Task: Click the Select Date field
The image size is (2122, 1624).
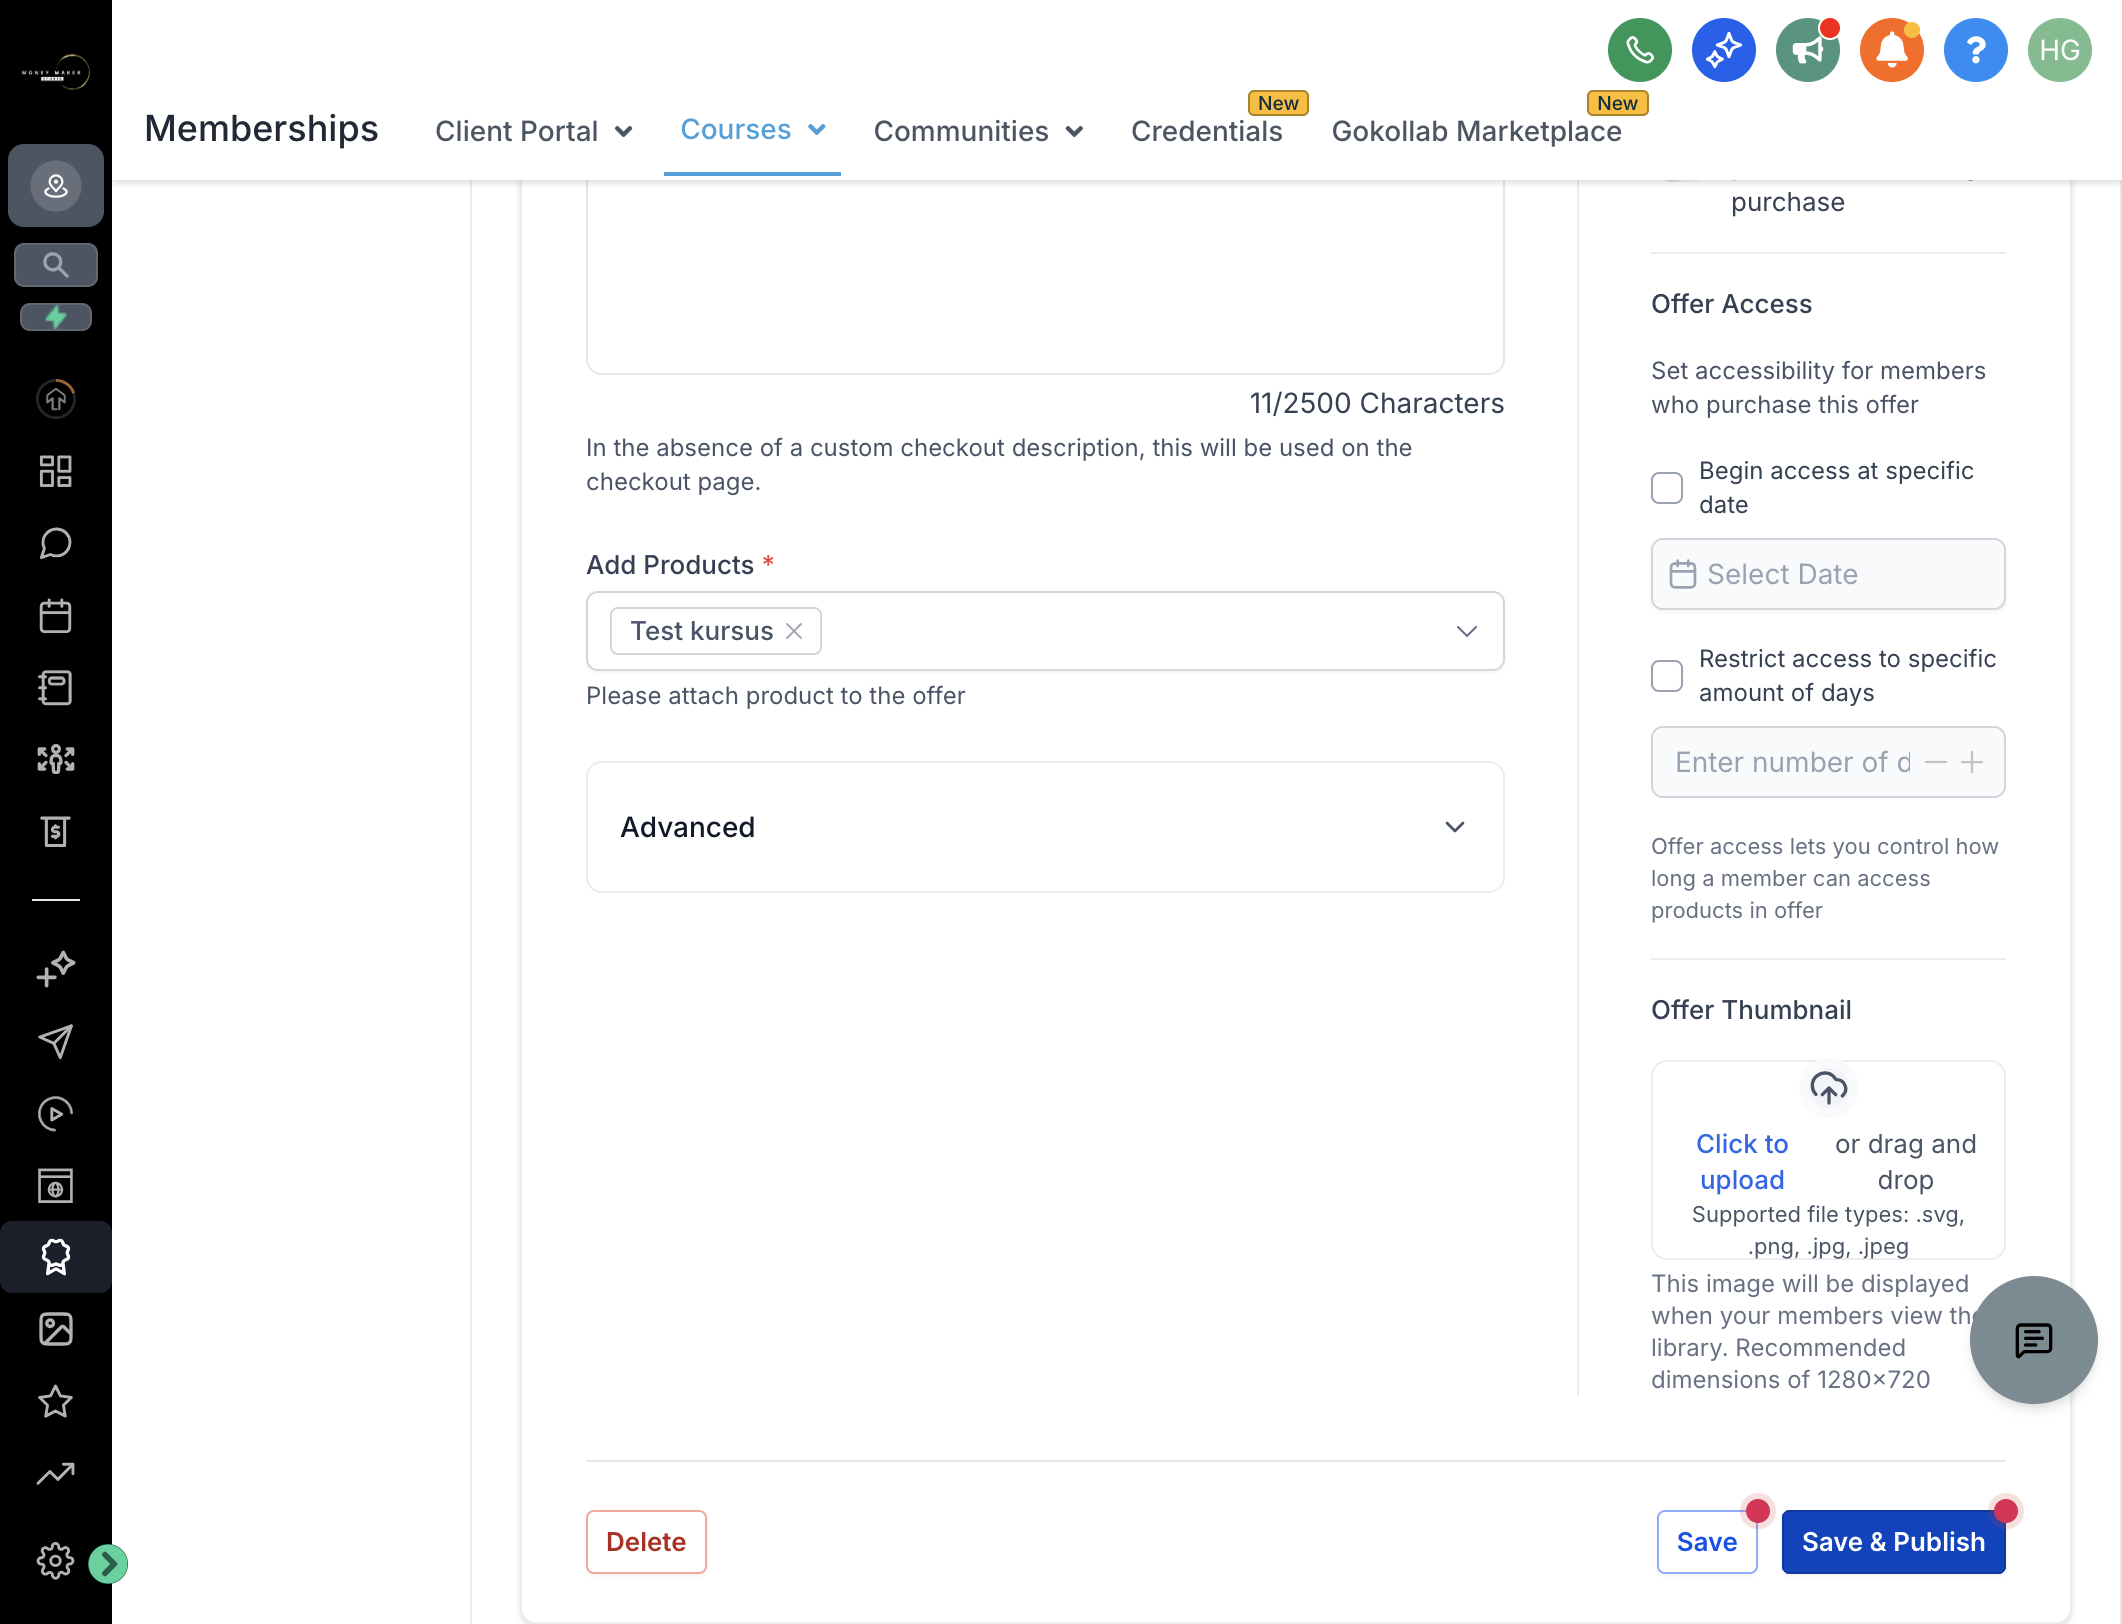Action: tap(1828, 574)
